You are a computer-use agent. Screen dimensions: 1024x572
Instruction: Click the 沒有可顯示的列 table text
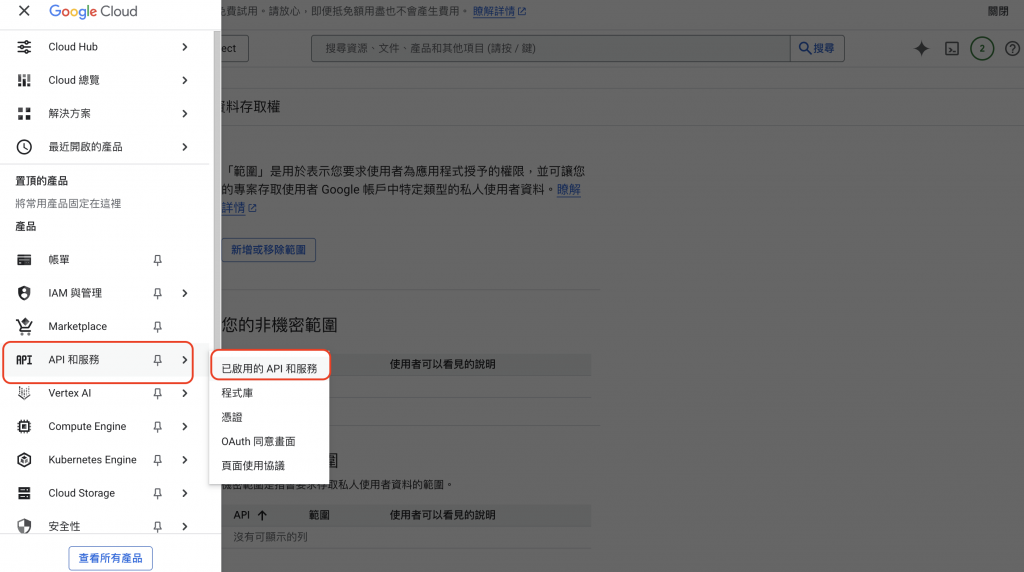click(270, 537)
